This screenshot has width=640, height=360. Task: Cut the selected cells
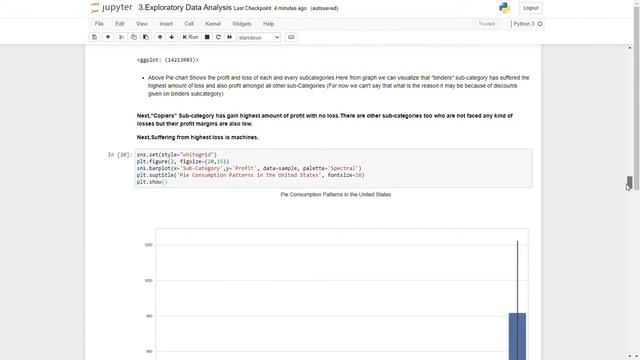121,37
